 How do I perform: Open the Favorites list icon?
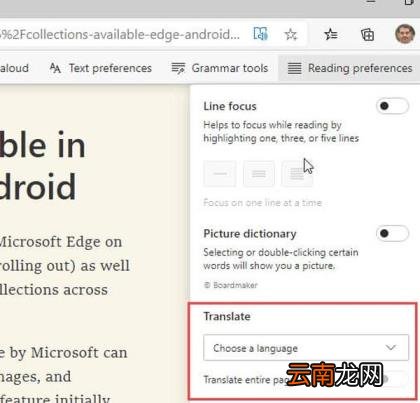(x=331, y=34)
